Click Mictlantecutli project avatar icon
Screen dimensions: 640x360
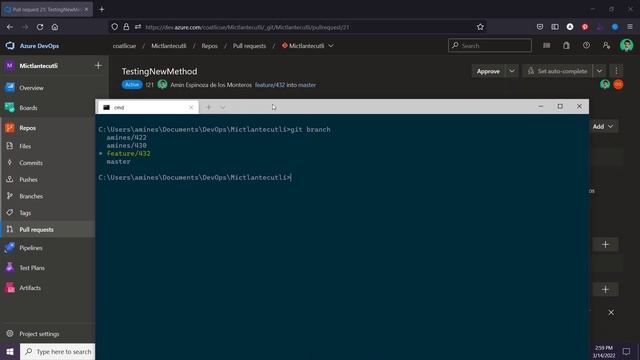(10, 65)
